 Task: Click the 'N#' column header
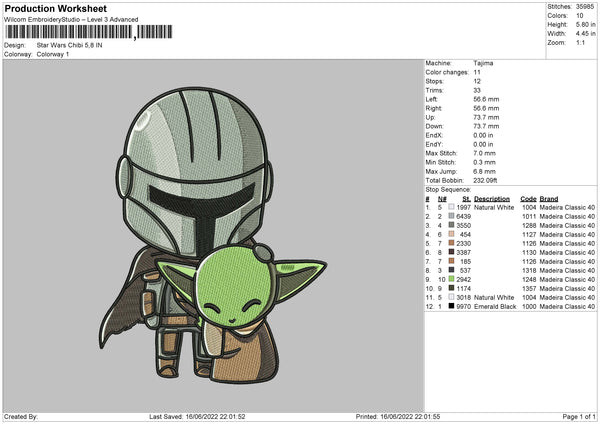tap(442, 199)
